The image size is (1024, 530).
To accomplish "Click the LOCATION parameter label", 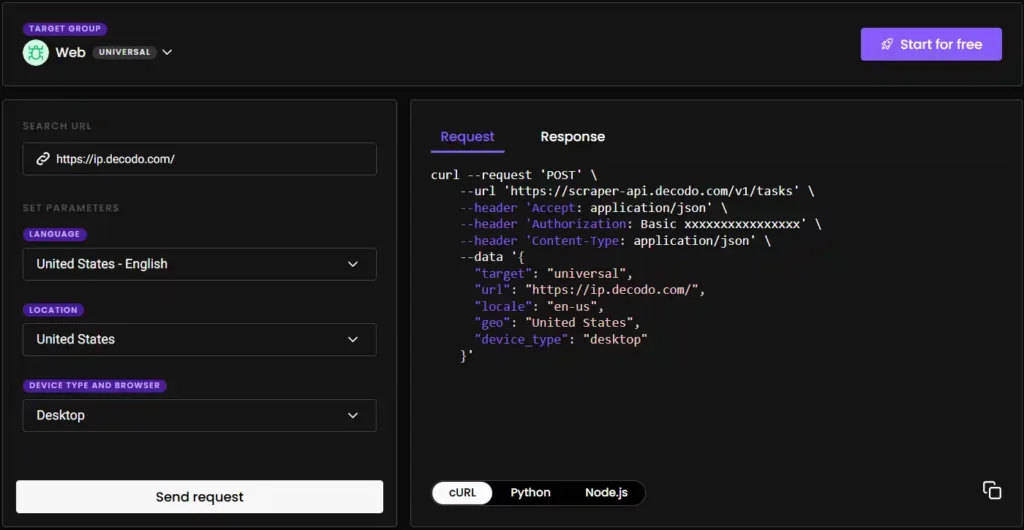I will point(54,310).
